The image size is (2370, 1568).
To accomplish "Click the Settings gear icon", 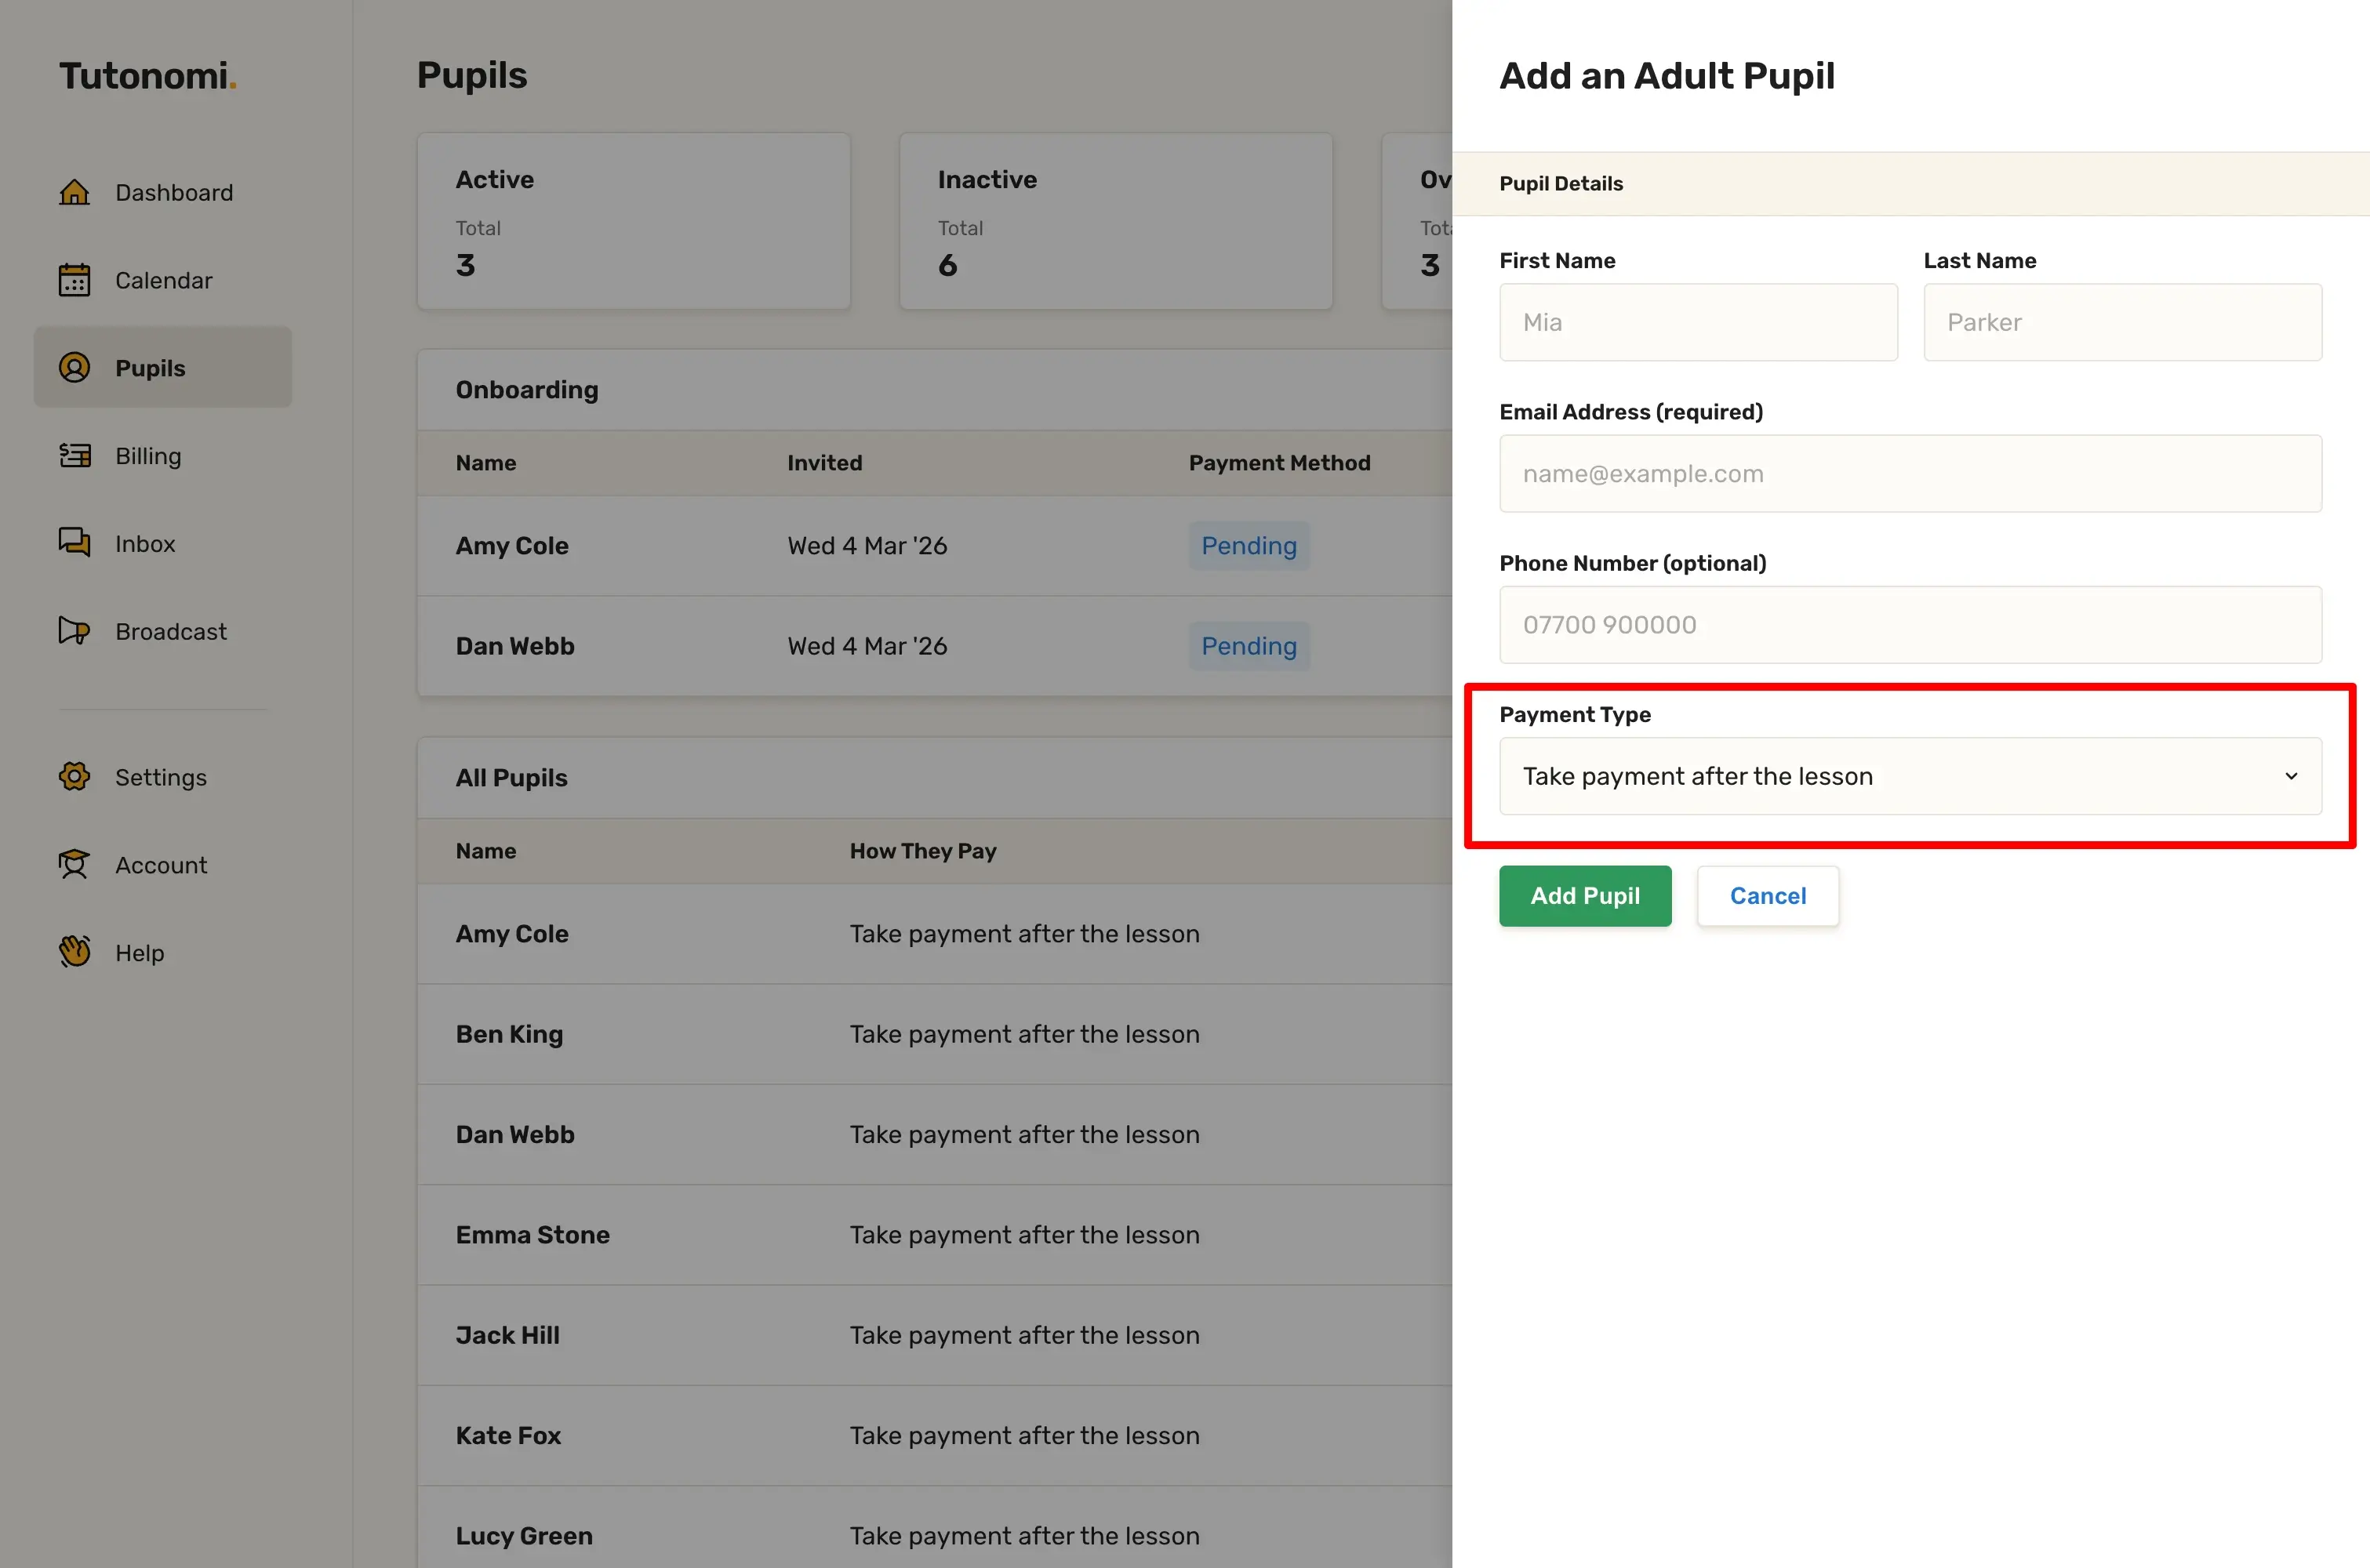I will (74, 777).
